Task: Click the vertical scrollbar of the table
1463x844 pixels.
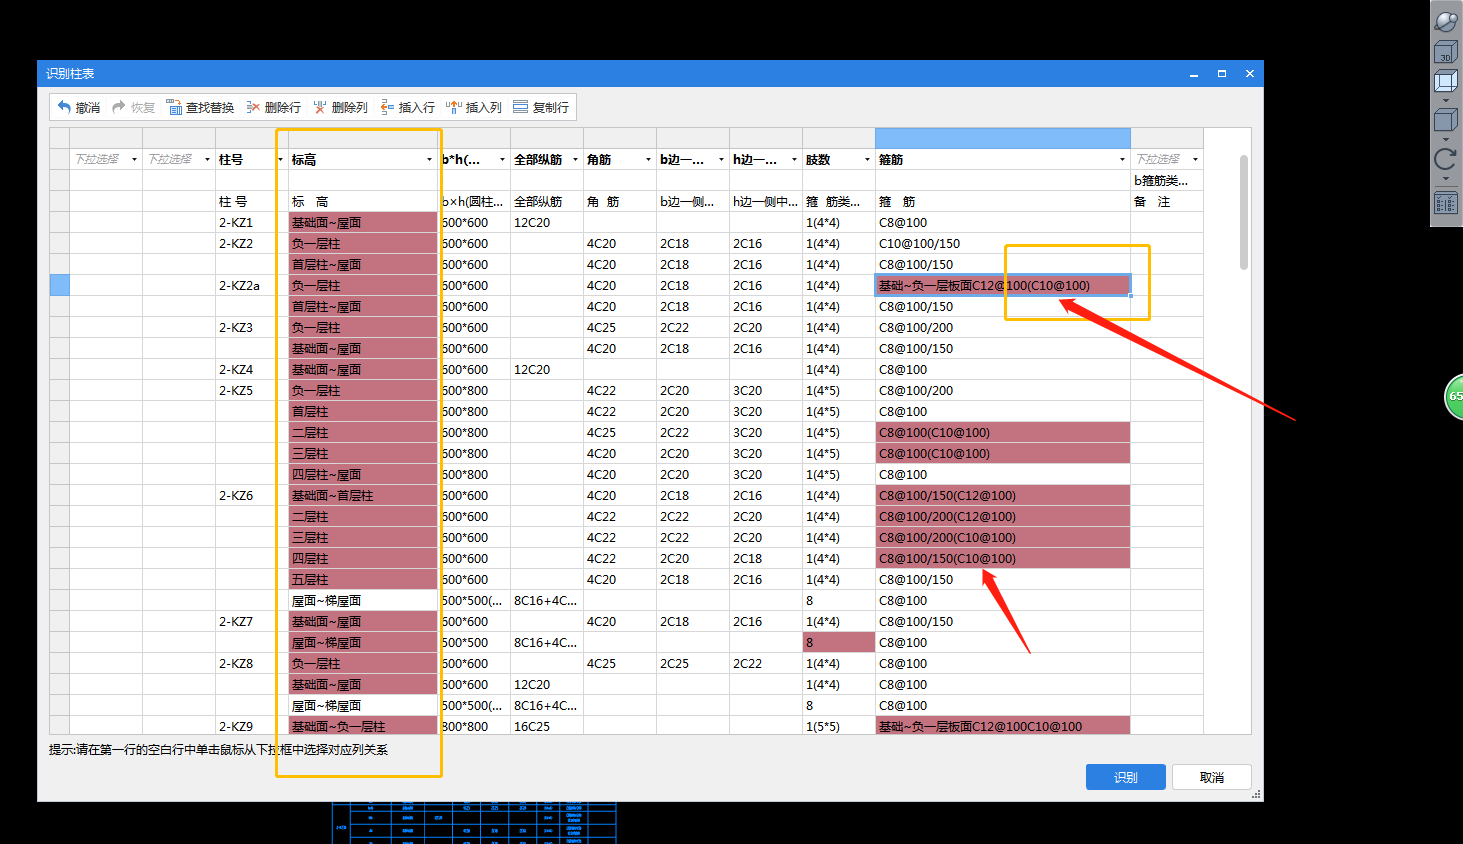Action: coord(1244,212)
